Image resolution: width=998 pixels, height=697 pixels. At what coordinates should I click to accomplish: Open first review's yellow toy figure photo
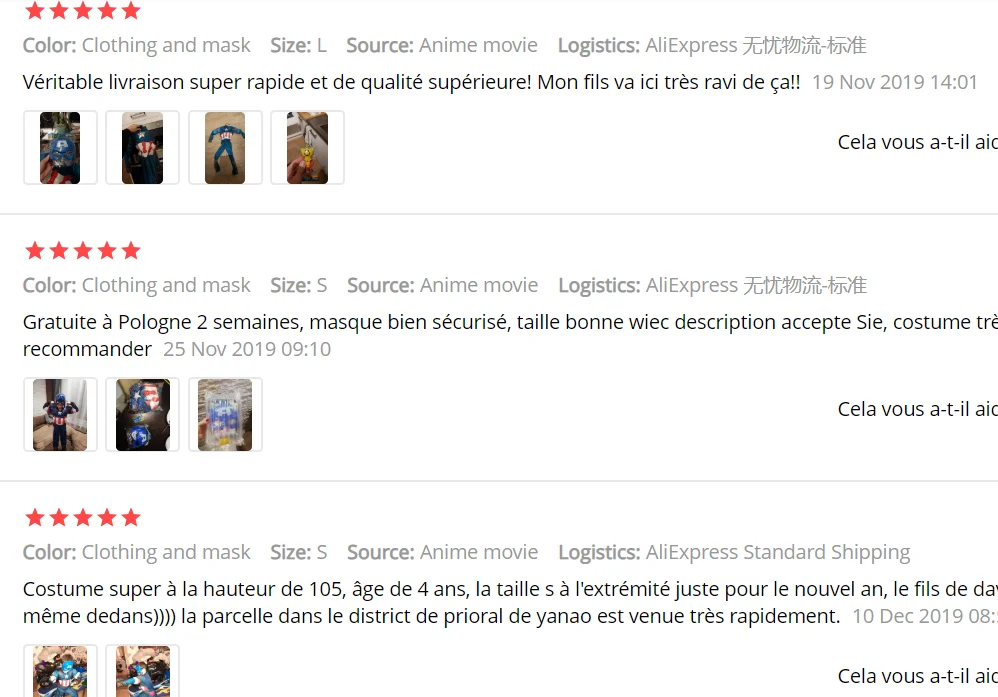tap(307, 148)
